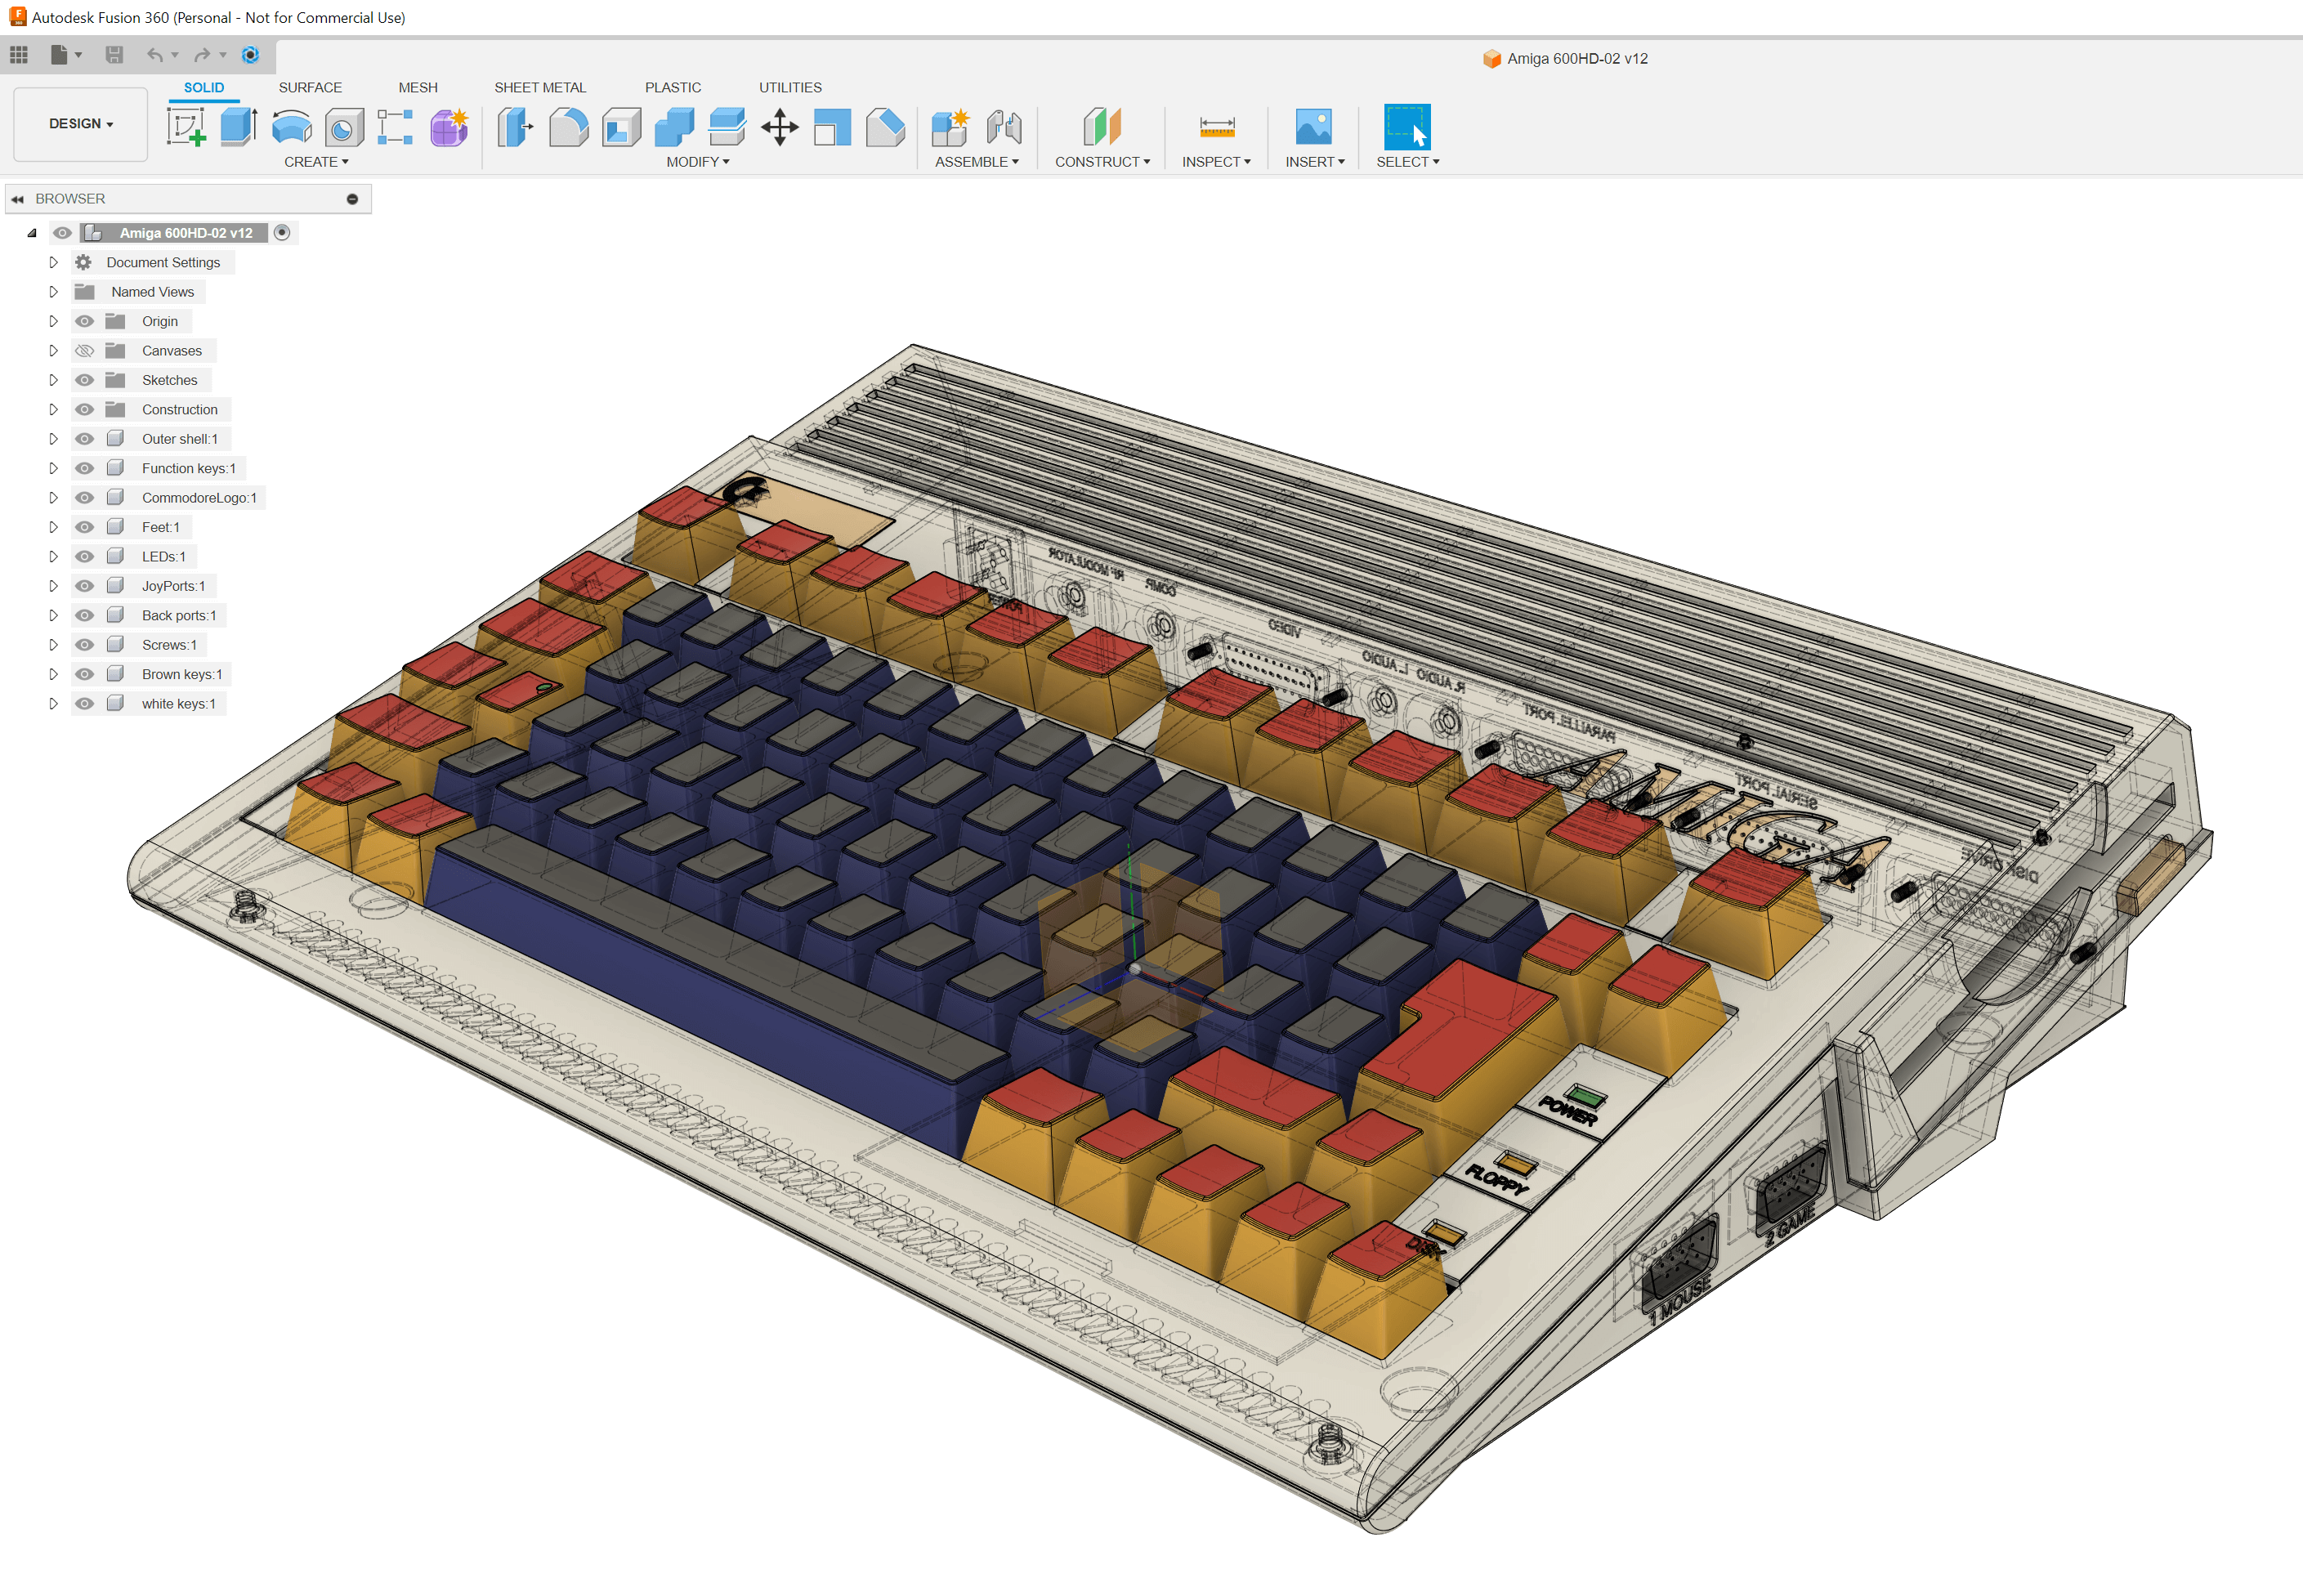Open the SELECT menu
The width and height of the screenshot is (2303, 1596).
tap(1408, 162)
